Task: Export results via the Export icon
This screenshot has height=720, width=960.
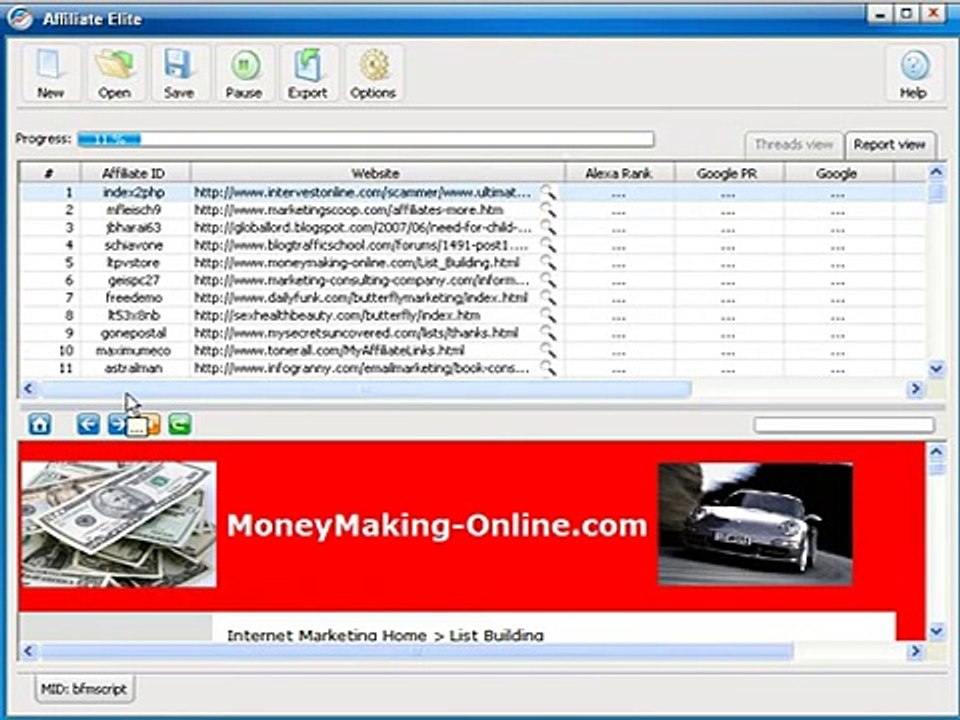Action: (x=308, y=72)
